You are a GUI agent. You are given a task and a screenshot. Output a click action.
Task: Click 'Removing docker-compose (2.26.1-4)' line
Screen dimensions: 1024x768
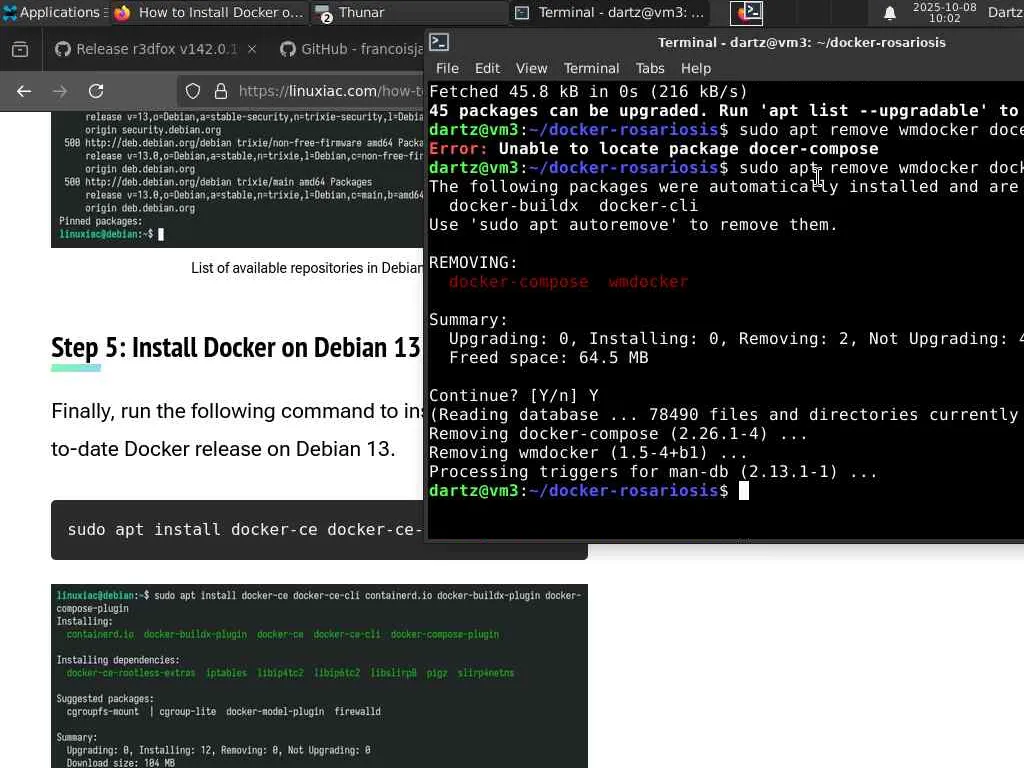click(x=618, y=434)
